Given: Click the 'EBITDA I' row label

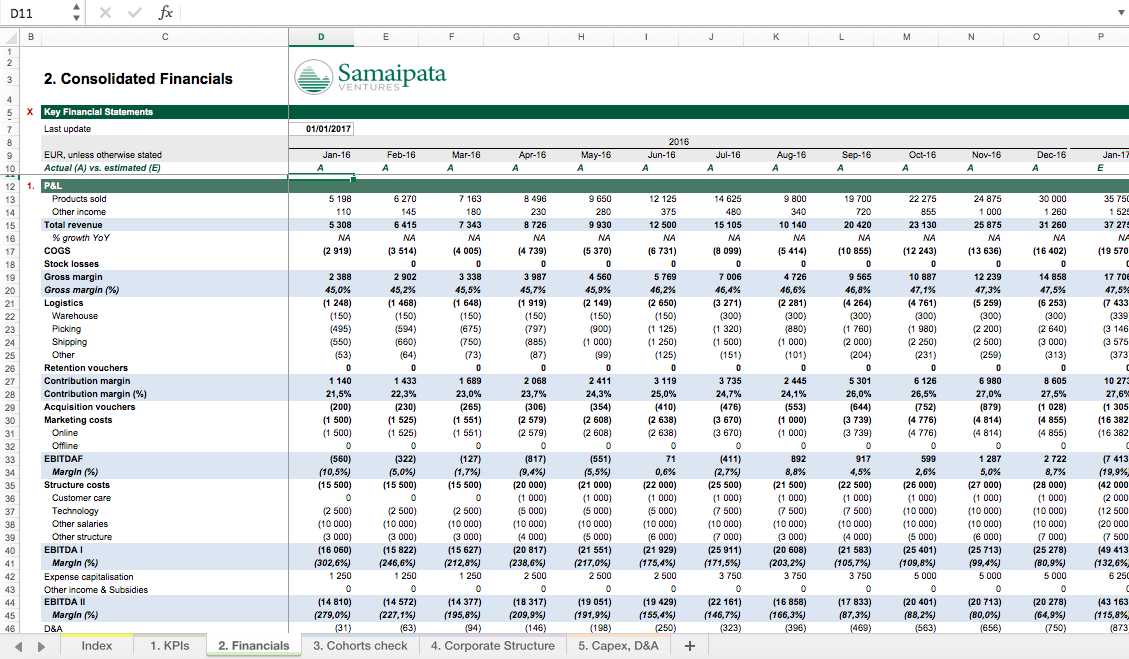Looking at the screenshot, I should [63, 550].
